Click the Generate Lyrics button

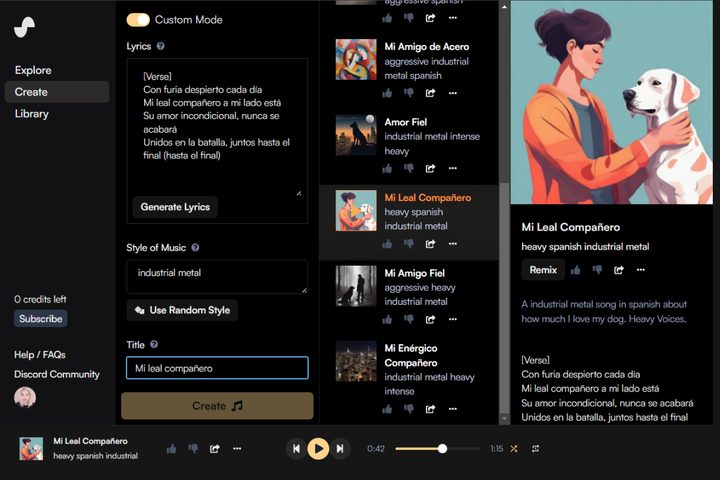pos(175,207)
